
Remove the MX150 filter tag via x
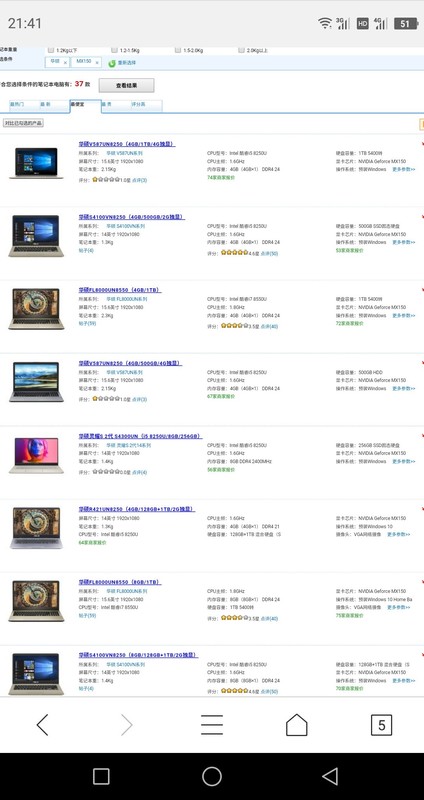[97, 63]
